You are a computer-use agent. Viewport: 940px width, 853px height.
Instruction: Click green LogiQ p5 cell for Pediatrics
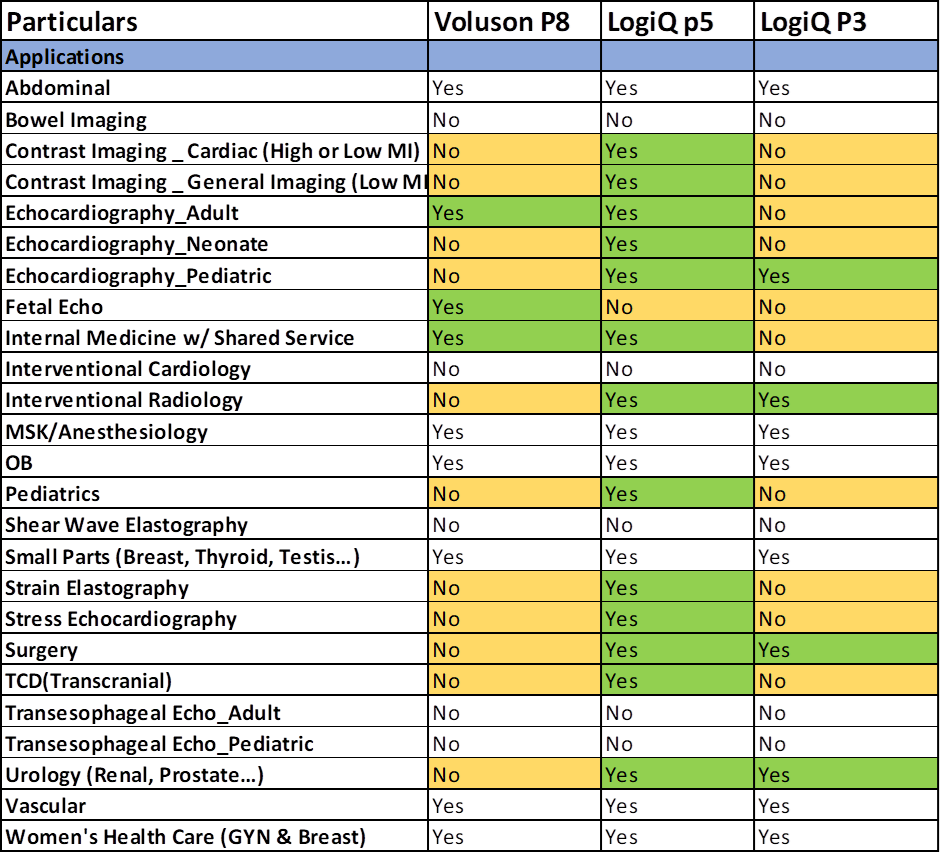point(677,493)
